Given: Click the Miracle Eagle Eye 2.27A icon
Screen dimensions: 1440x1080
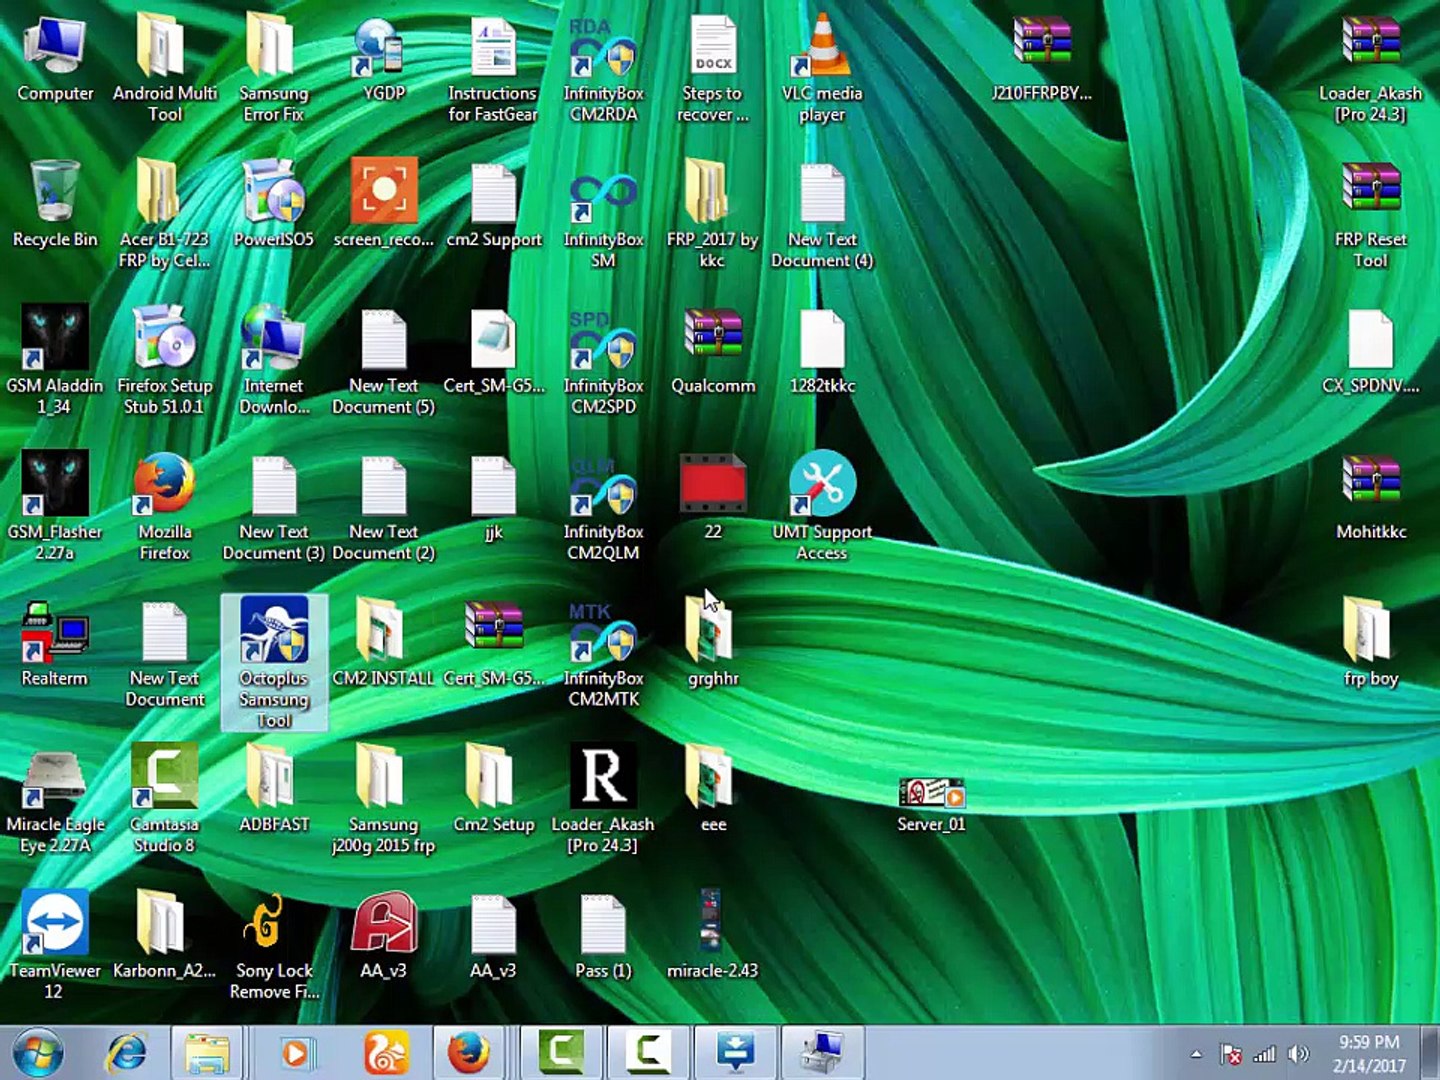Looking at the screenshot, I should pyautogui.click(x=54, y=776).
